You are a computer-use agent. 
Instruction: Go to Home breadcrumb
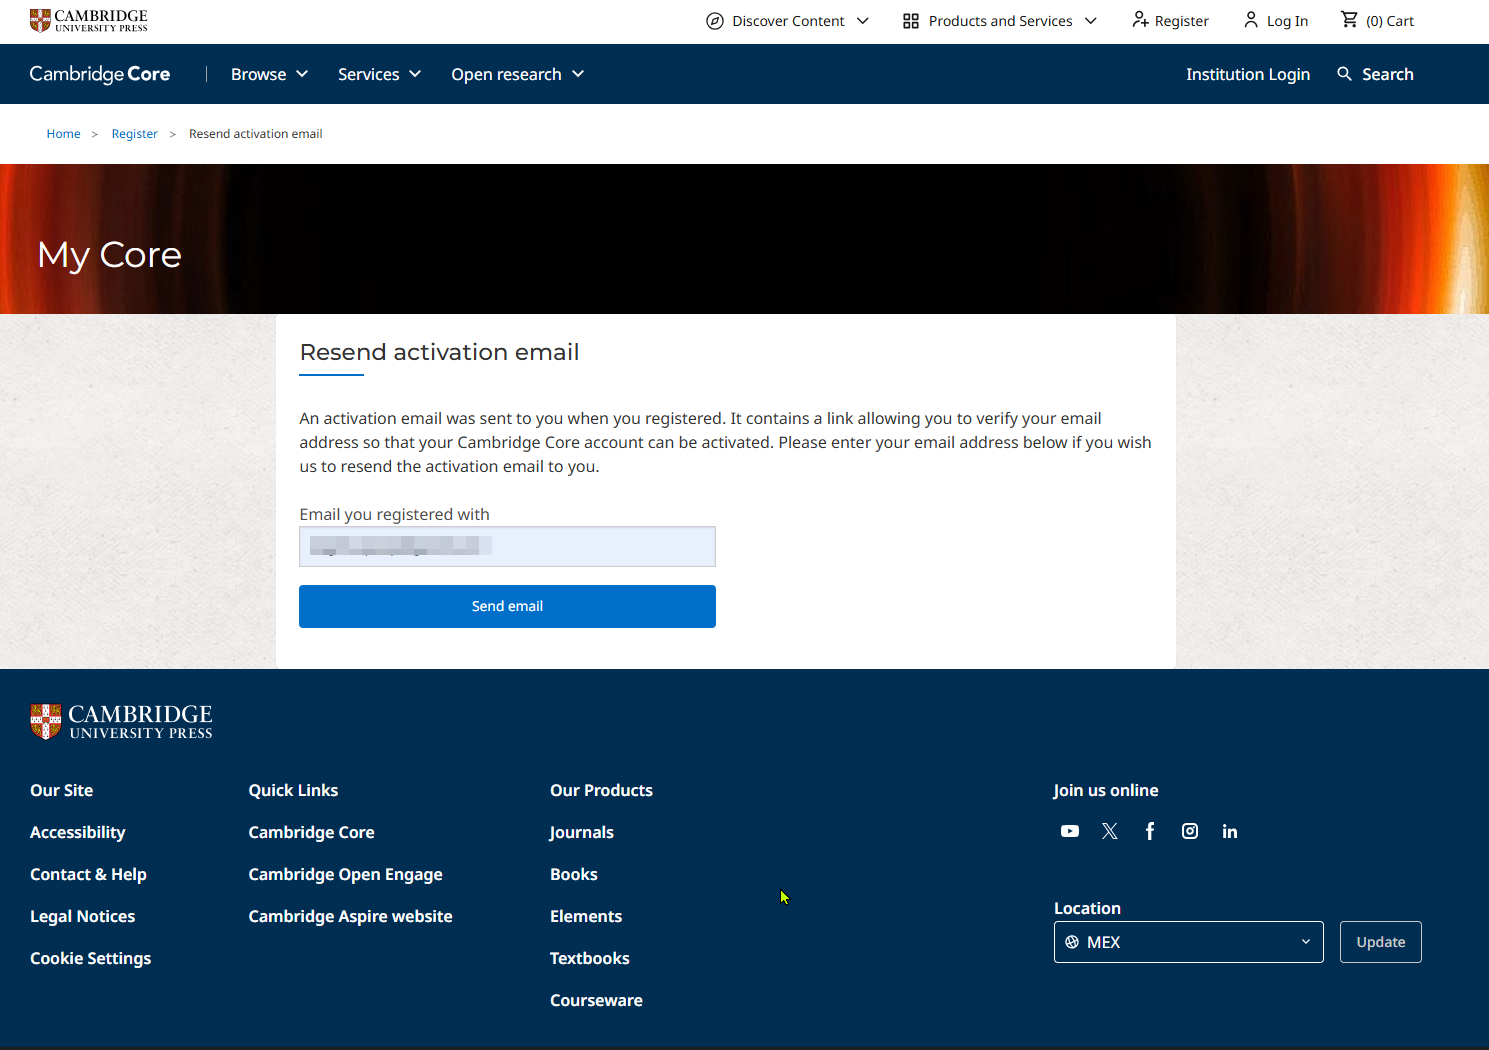(x=63, y=134)
